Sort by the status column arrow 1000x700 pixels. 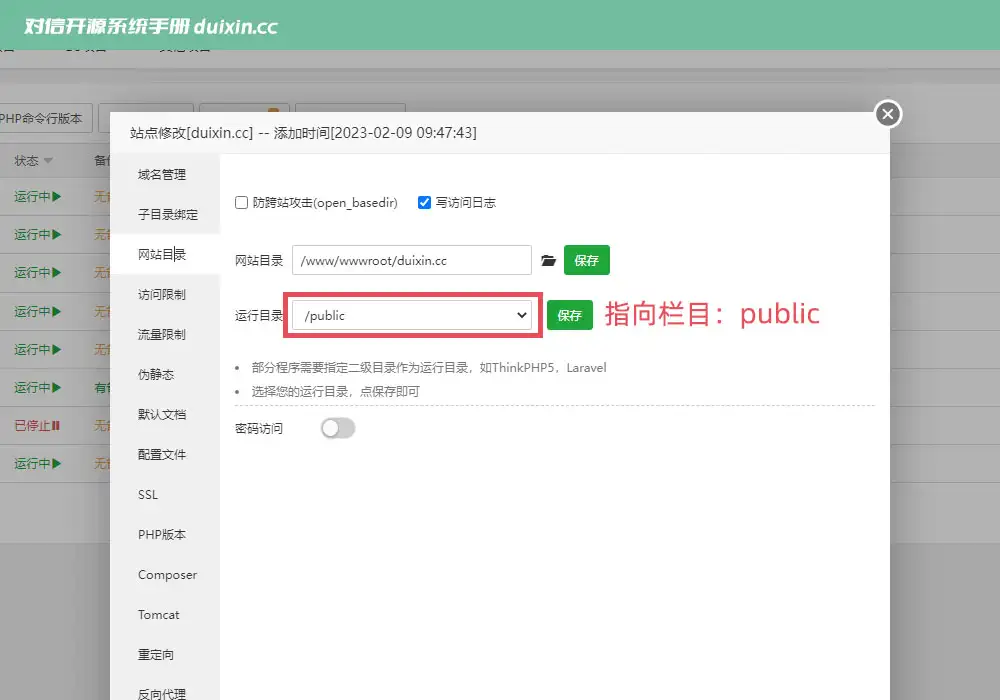pyautogui.click(x=48, y=161)
